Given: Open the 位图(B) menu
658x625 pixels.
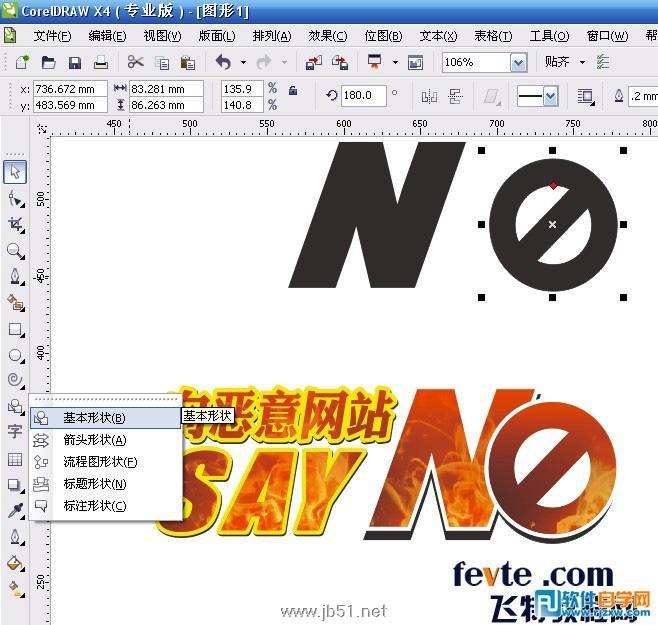Looking at the screenshot, I should click(x=383, y=36).
